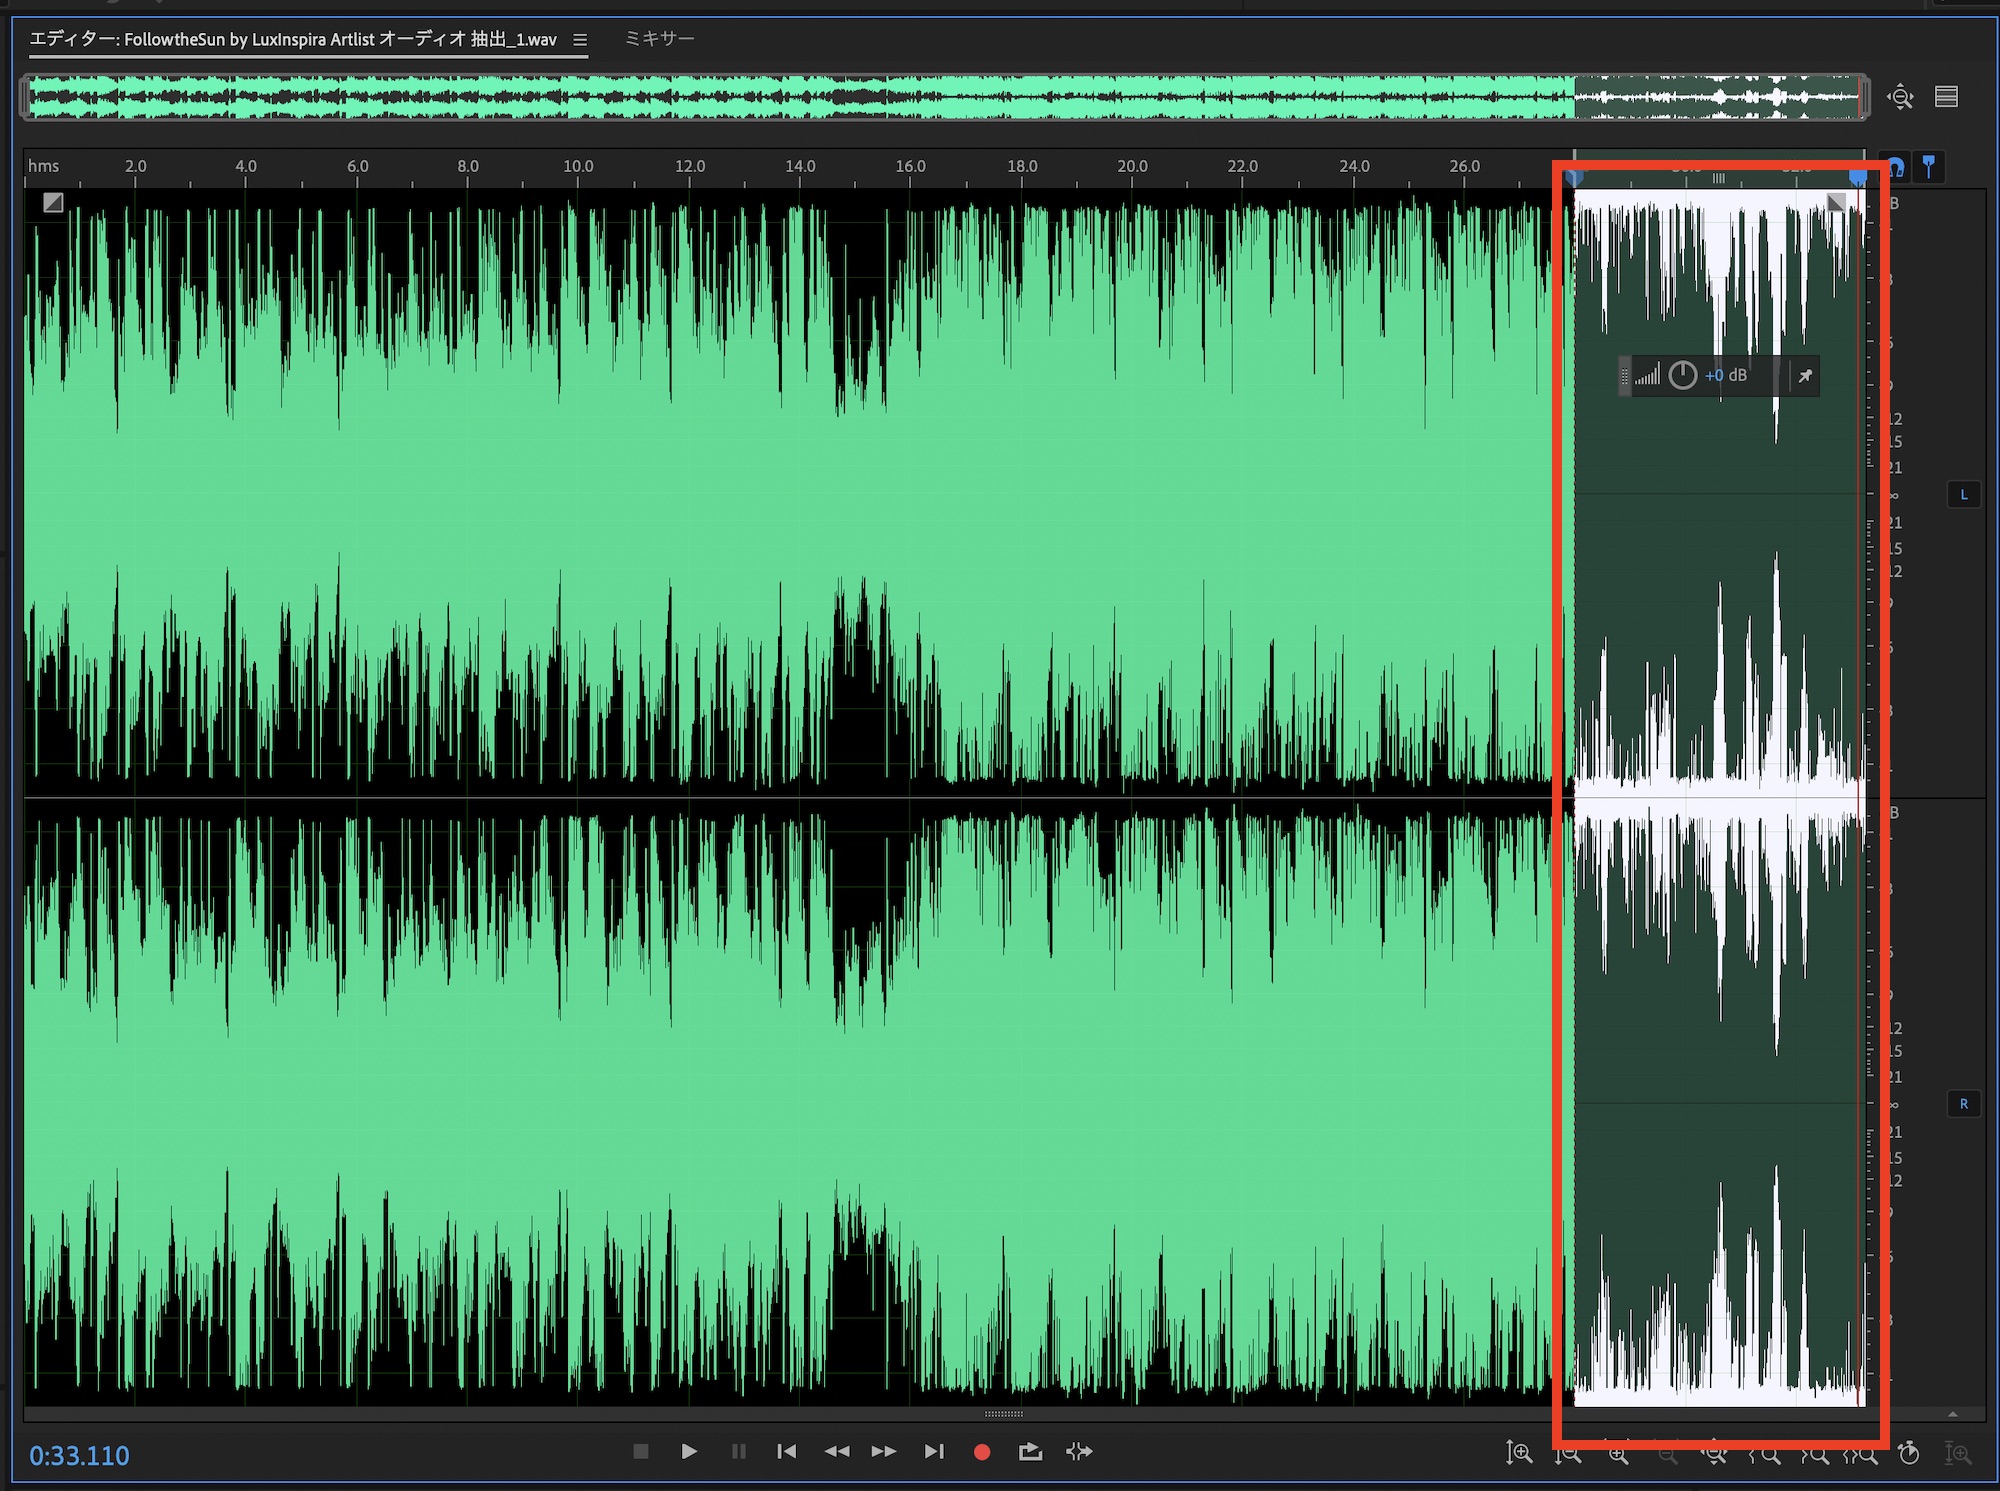The height and width of the screenshot is (1491, 2000).
Task: Click the fade-in handle at waveform start
Action: [53, 203]
